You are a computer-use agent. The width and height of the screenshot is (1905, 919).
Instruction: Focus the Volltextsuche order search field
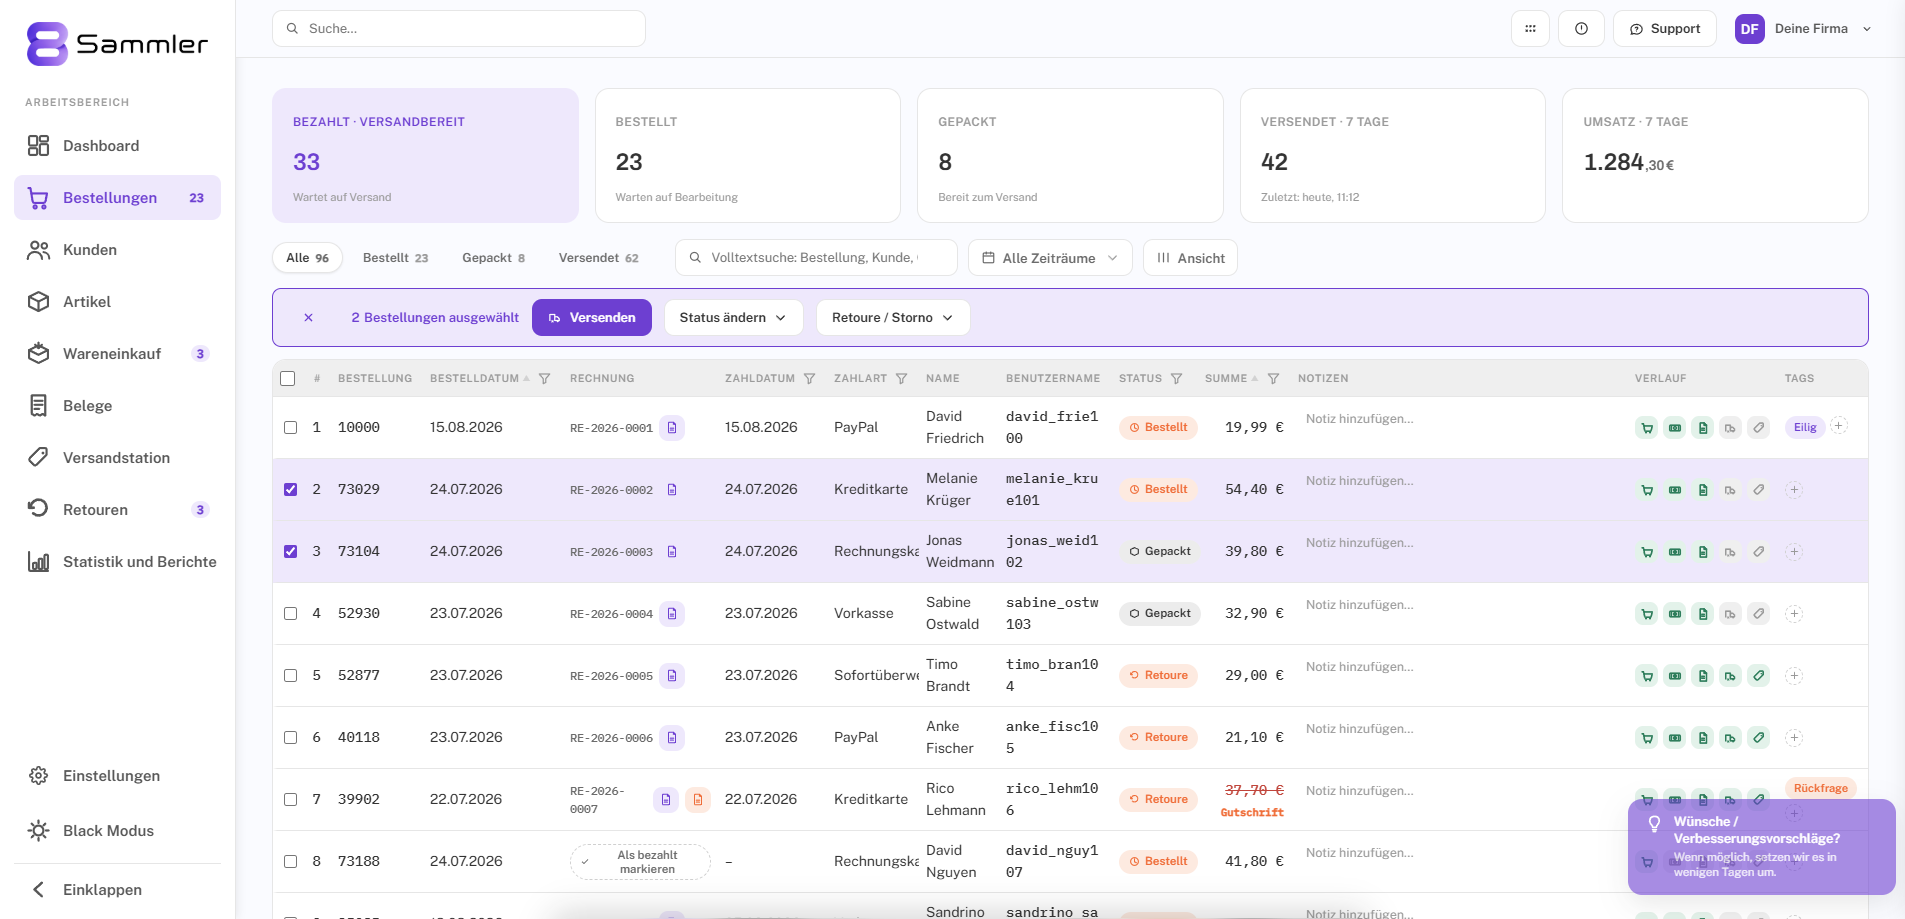[816, 258]
